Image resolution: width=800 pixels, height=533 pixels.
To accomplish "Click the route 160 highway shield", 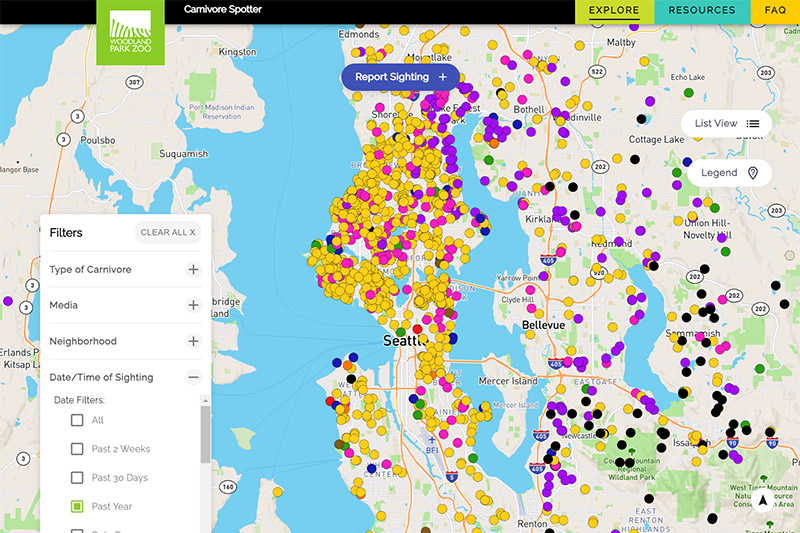I will point(228,487).
